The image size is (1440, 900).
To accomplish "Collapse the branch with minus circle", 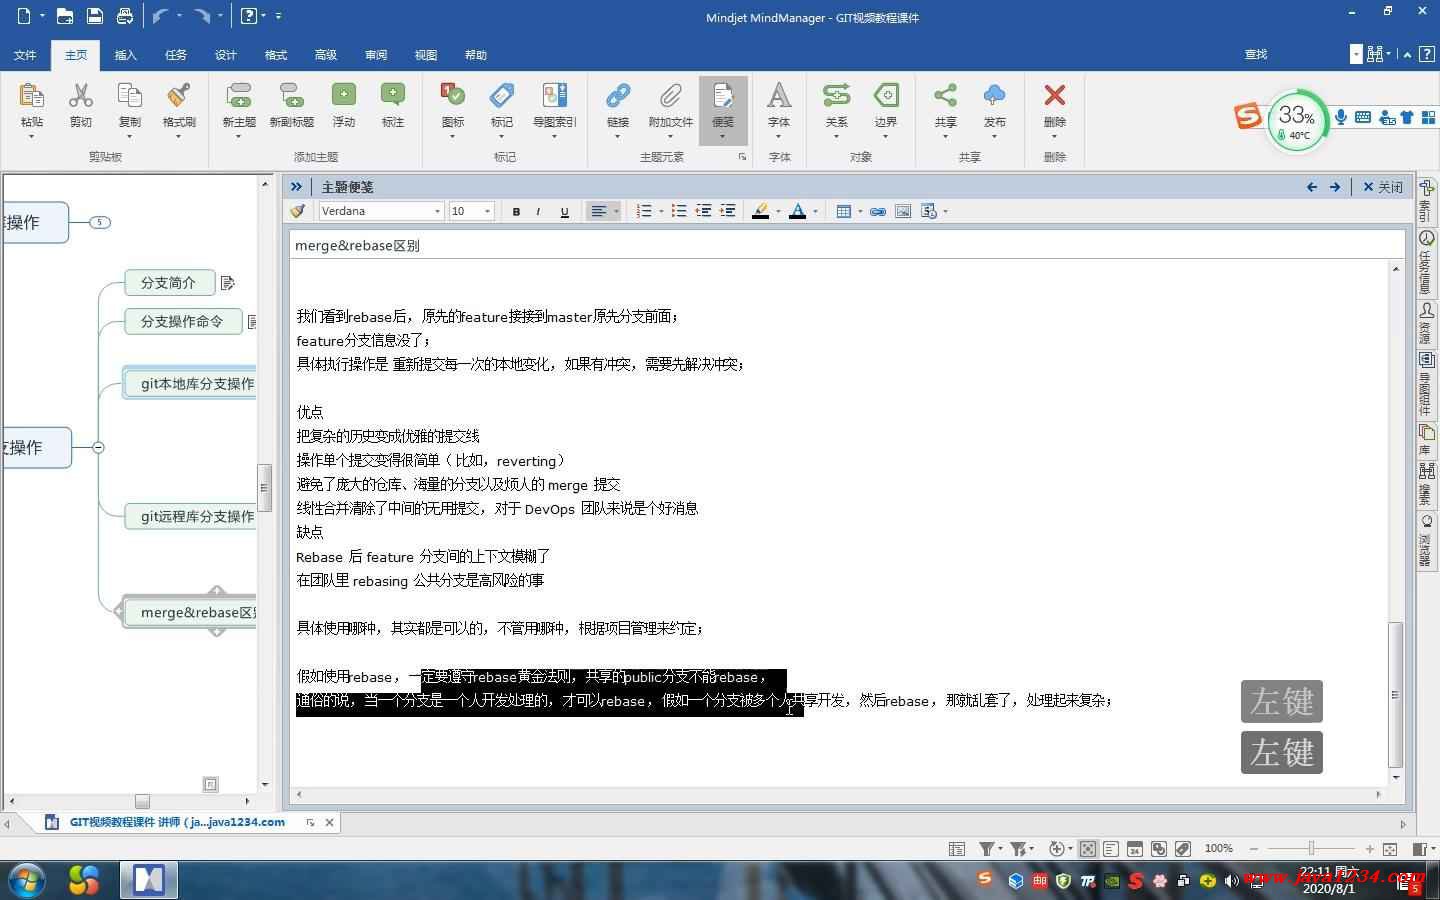I will [98, 447].
